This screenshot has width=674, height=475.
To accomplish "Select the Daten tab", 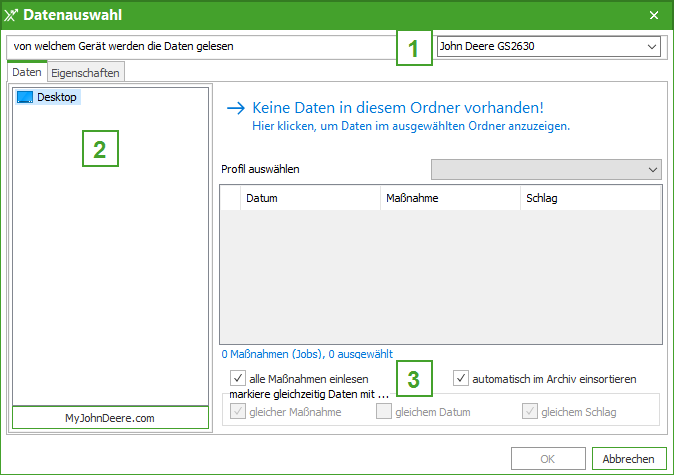I will point(27,73).
